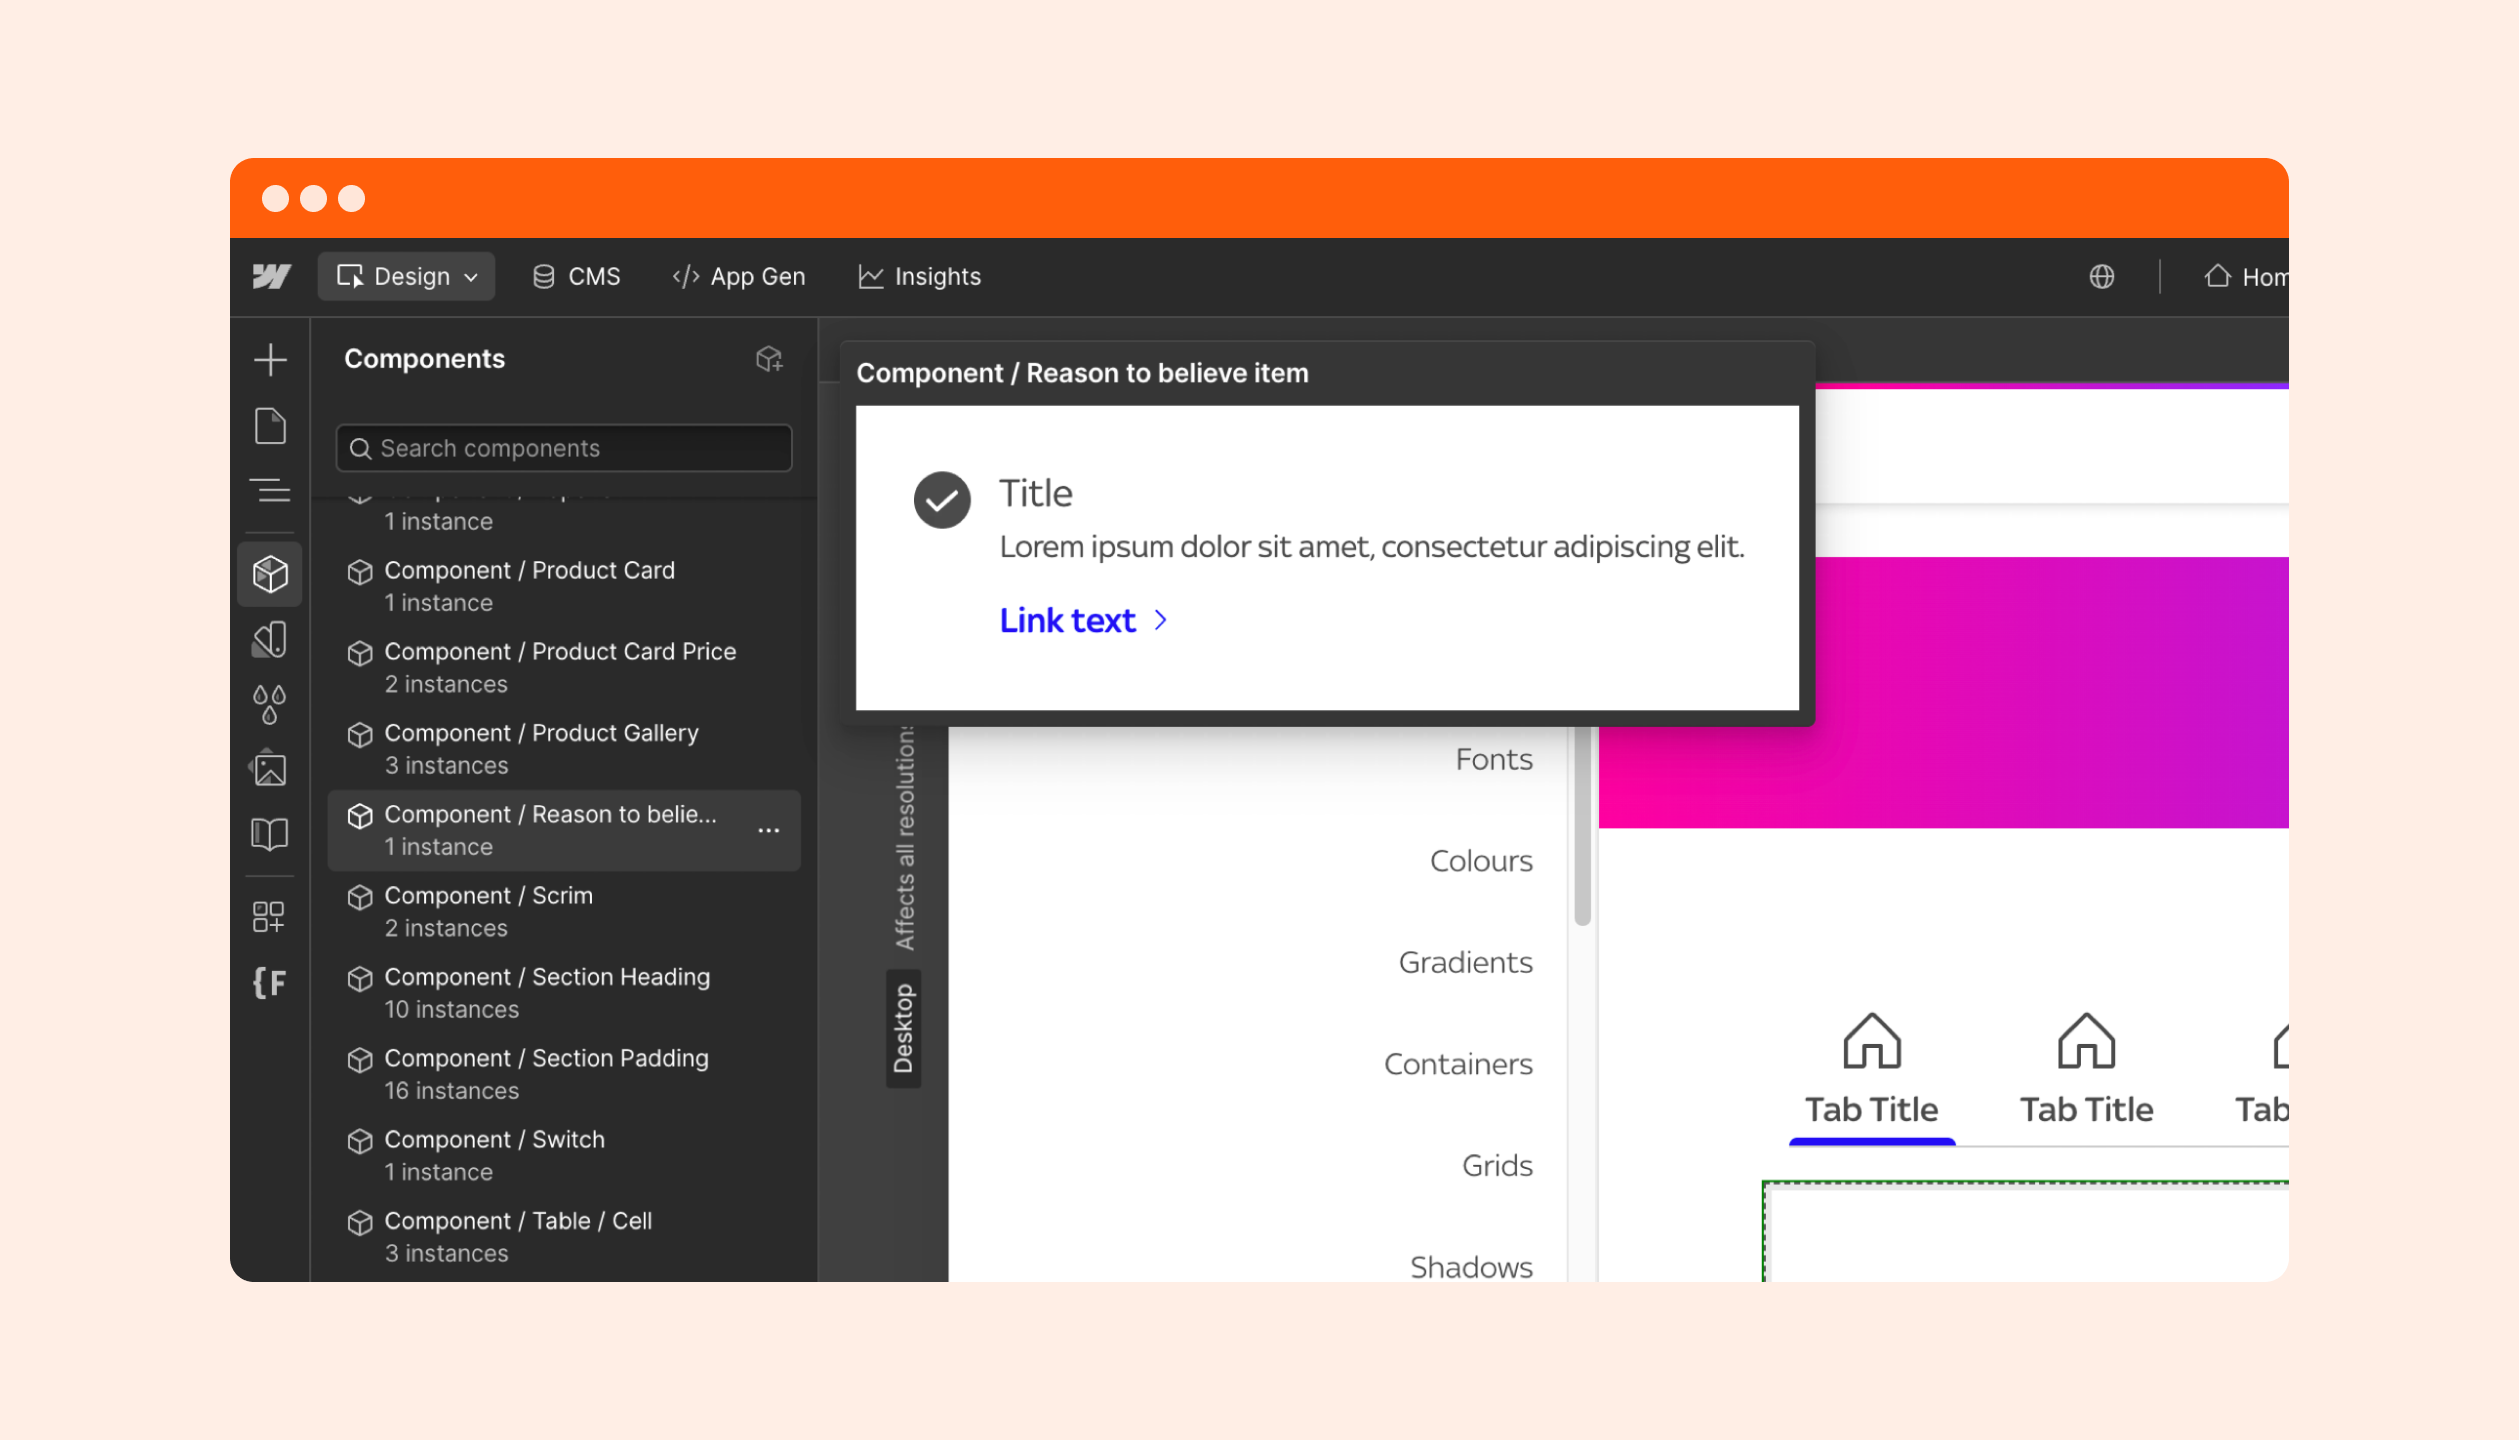
Task: Click the chevron next to Link text
Action: pyautogui.click(x=1160, y=621)
